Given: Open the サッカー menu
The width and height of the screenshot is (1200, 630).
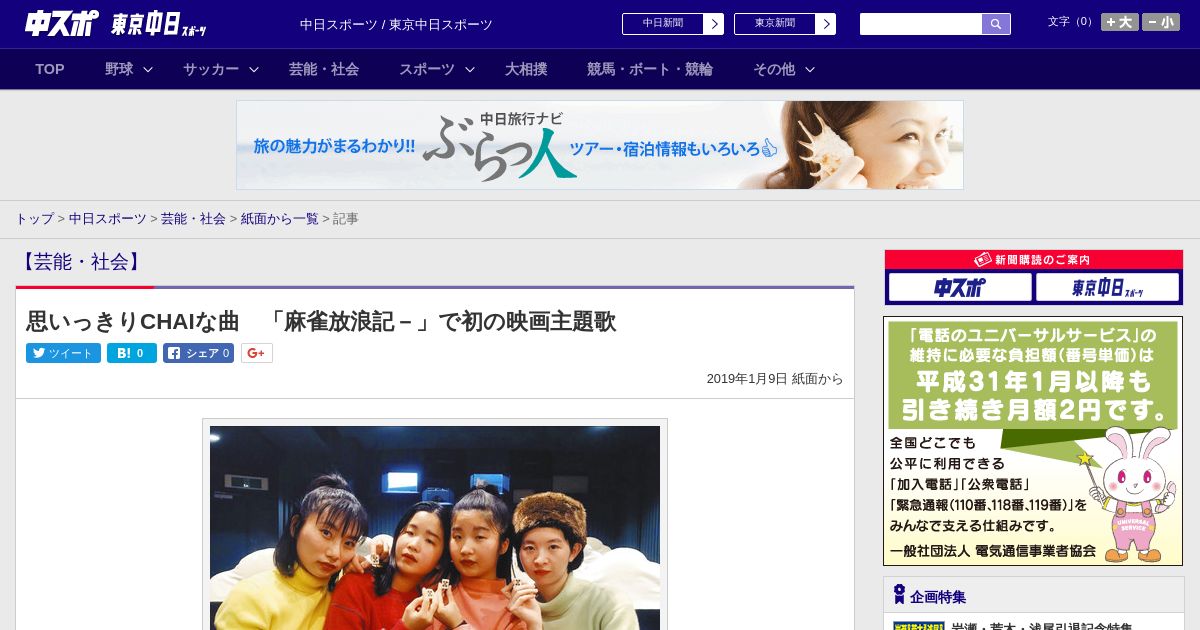Looking at the screenshot, I should [211, 69].
